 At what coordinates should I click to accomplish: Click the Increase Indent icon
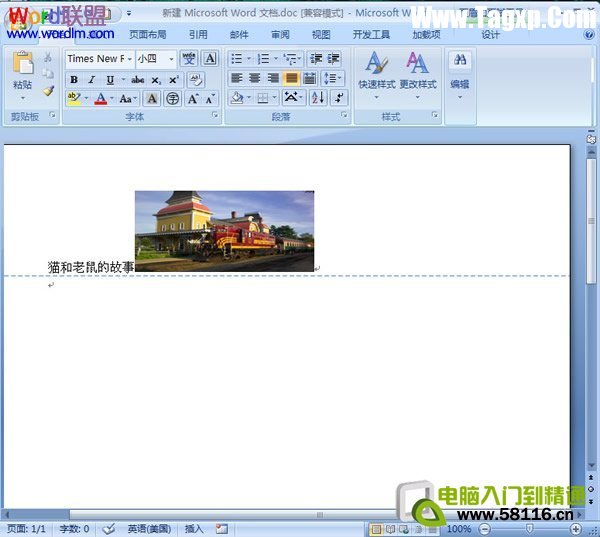pyautogui.click(x=333, y=59)
